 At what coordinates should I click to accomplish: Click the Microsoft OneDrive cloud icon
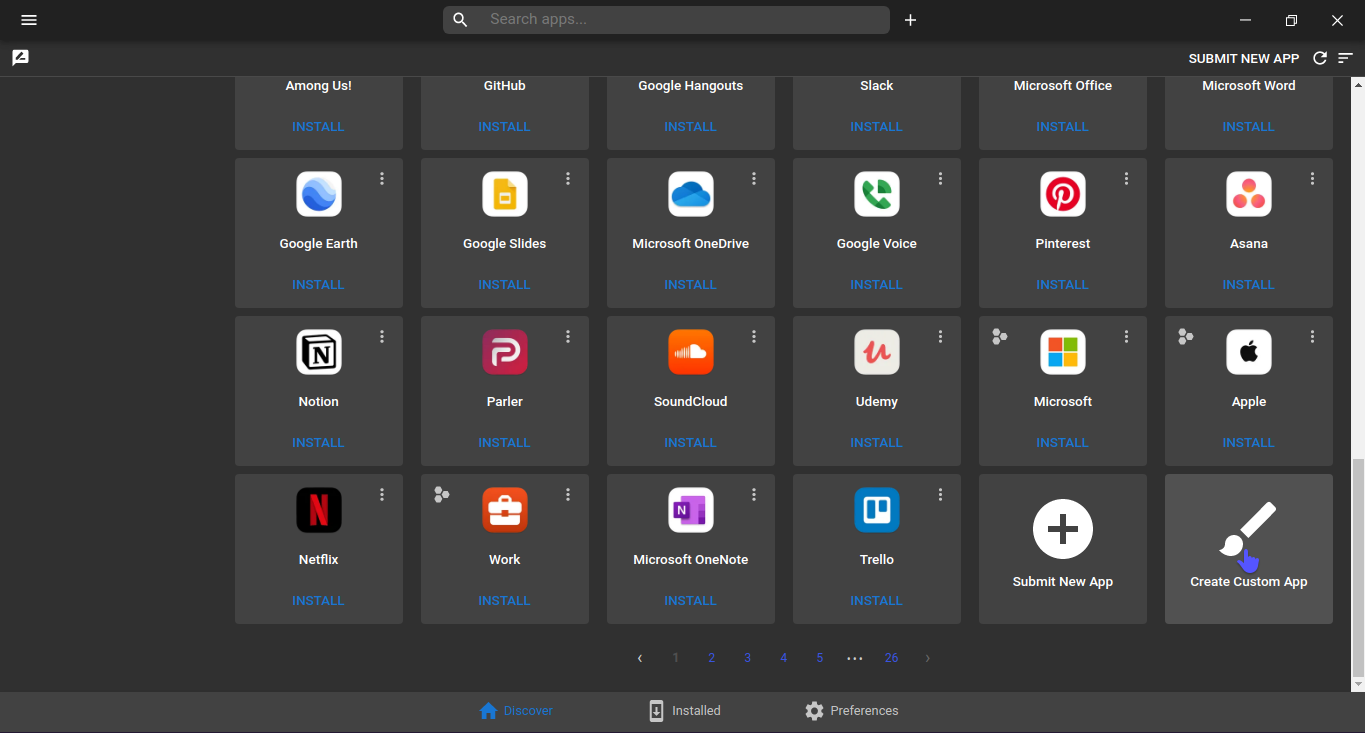coord(691,194)
